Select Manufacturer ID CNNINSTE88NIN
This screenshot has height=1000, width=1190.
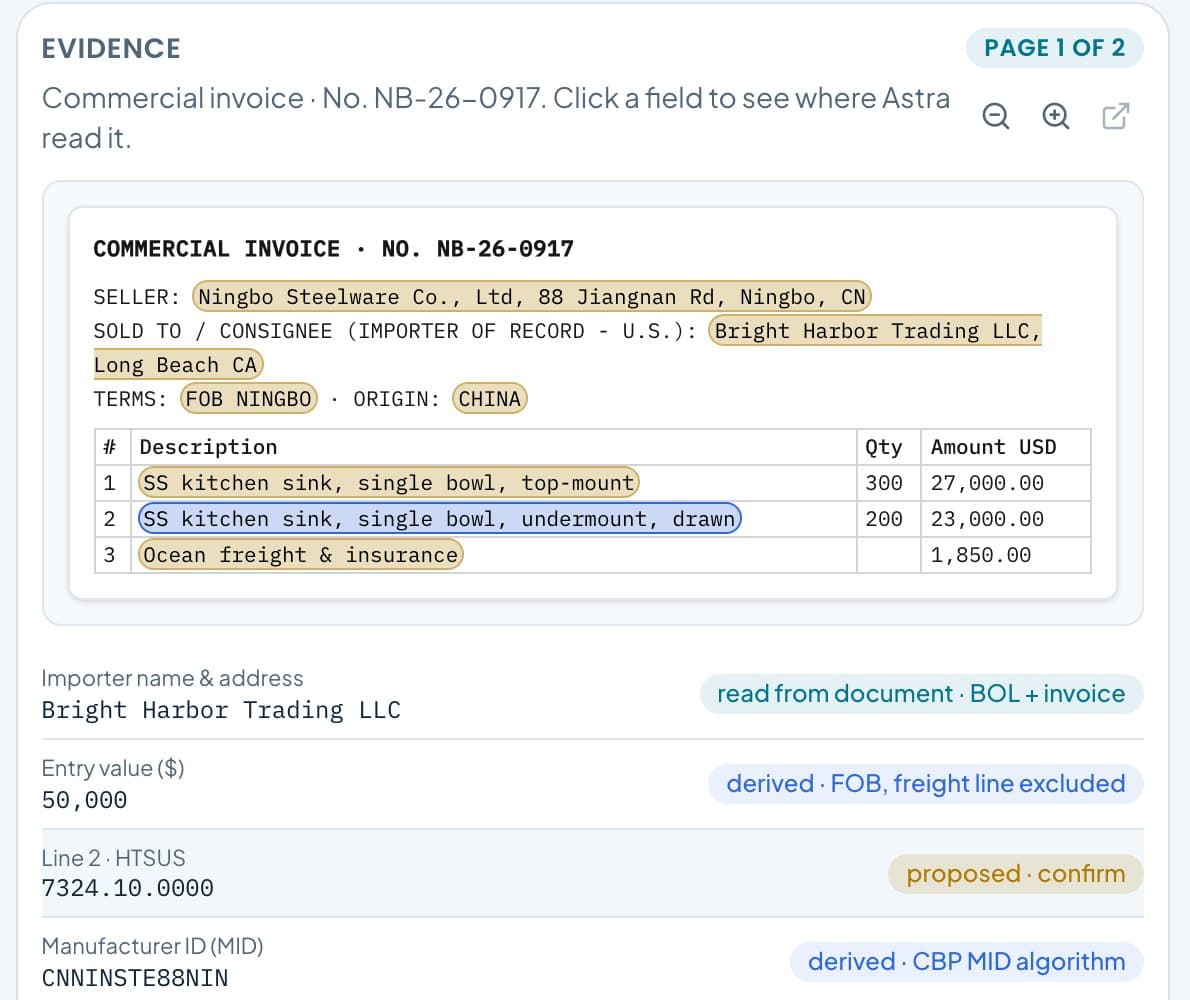135,978
